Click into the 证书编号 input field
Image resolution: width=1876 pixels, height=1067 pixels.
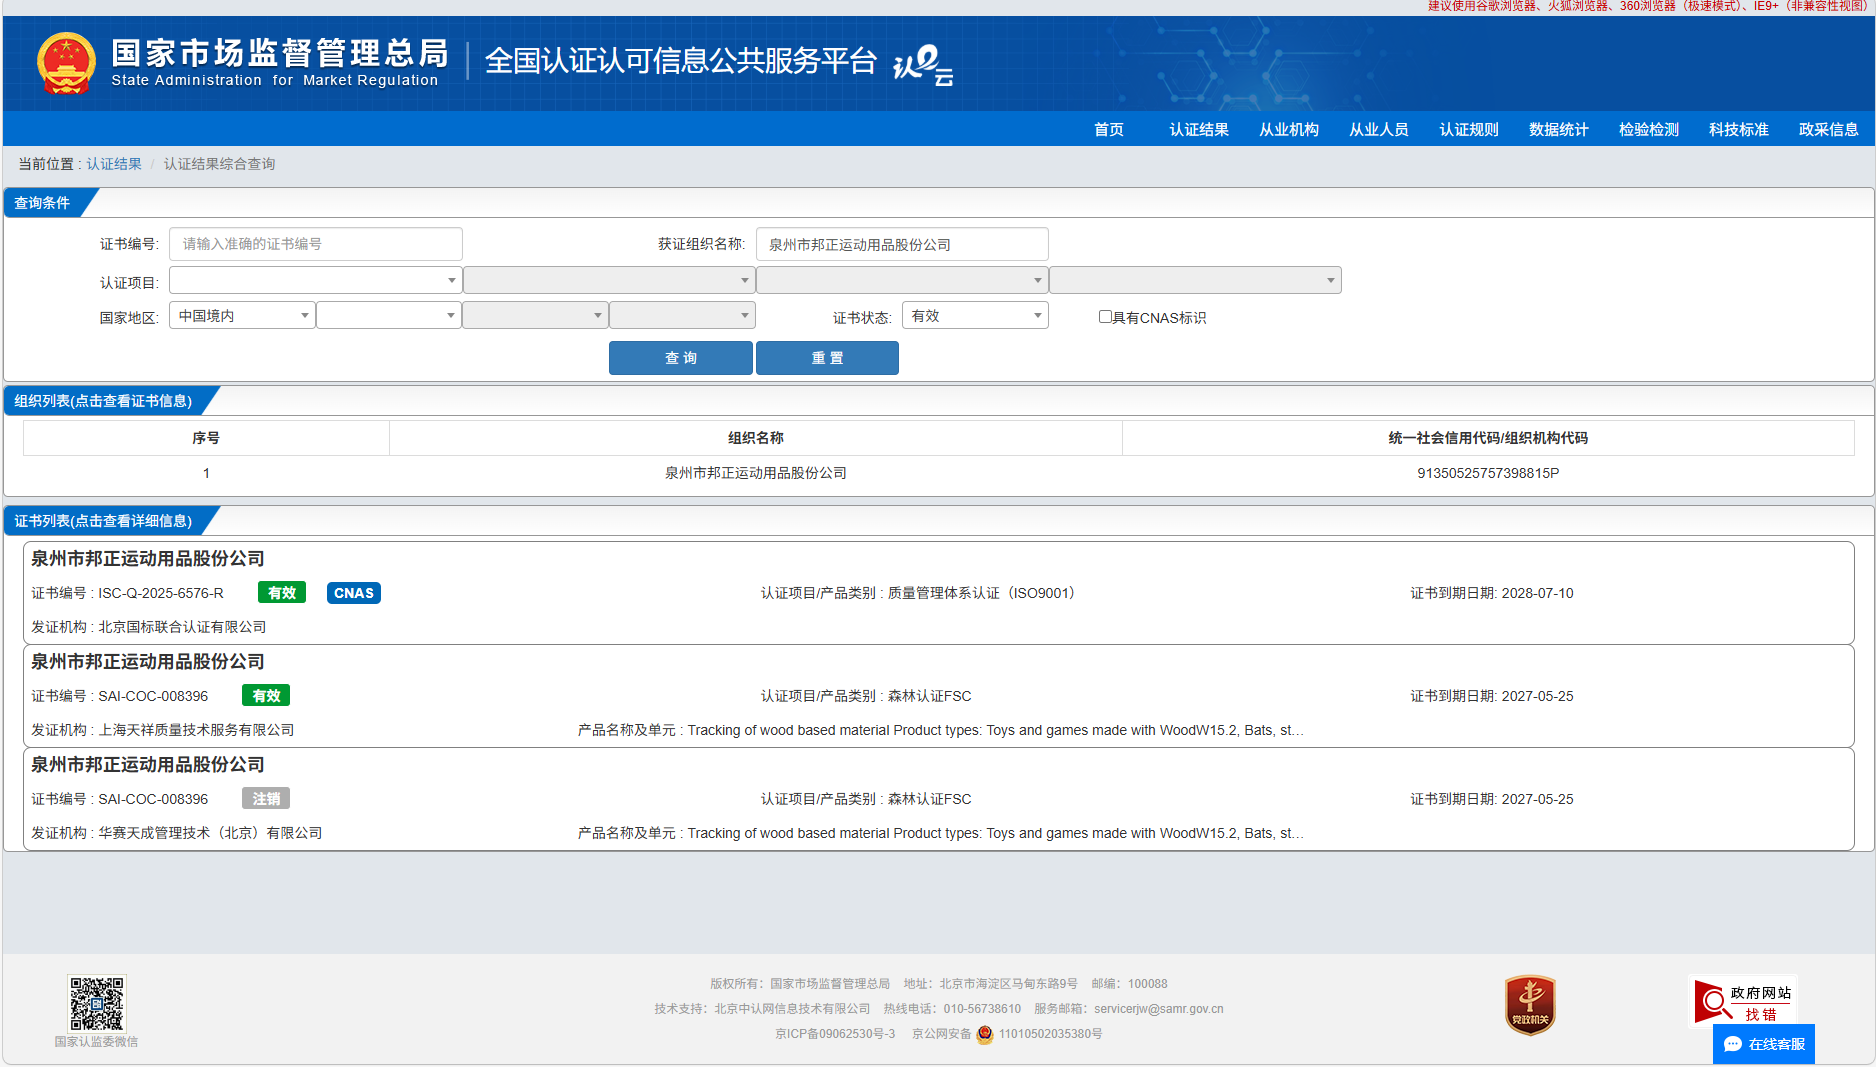(x=315, y=244)
